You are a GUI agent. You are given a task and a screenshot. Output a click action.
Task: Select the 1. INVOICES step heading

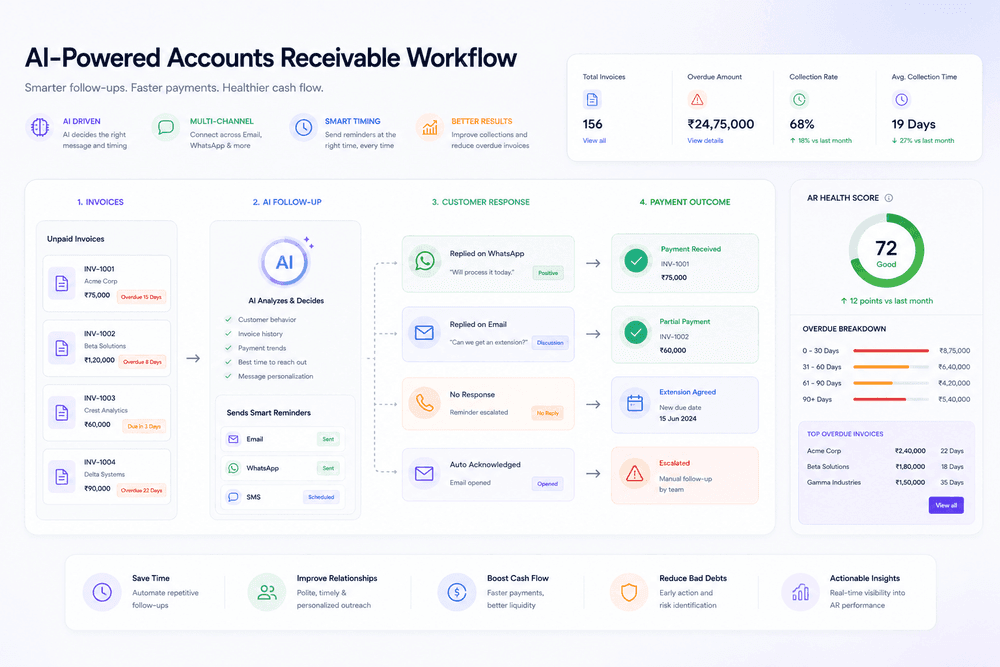coord(101,202)
